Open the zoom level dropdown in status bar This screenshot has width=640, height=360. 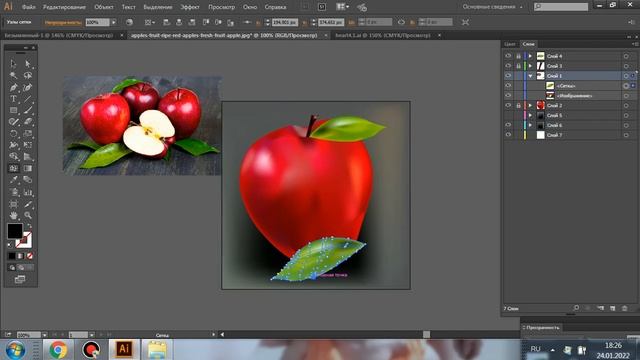(44, 335)
